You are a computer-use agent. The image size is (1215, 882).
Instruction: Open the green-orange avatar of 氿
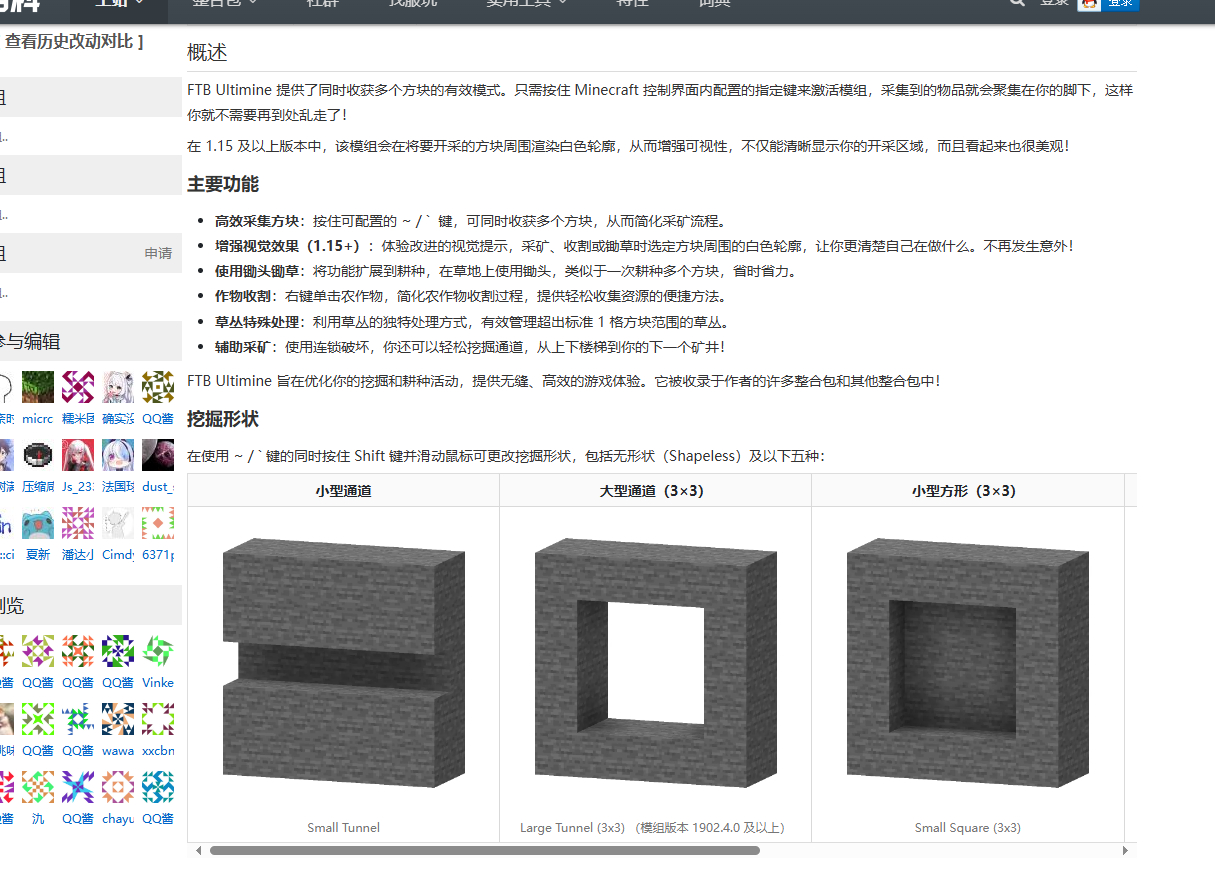coord(38,787)
